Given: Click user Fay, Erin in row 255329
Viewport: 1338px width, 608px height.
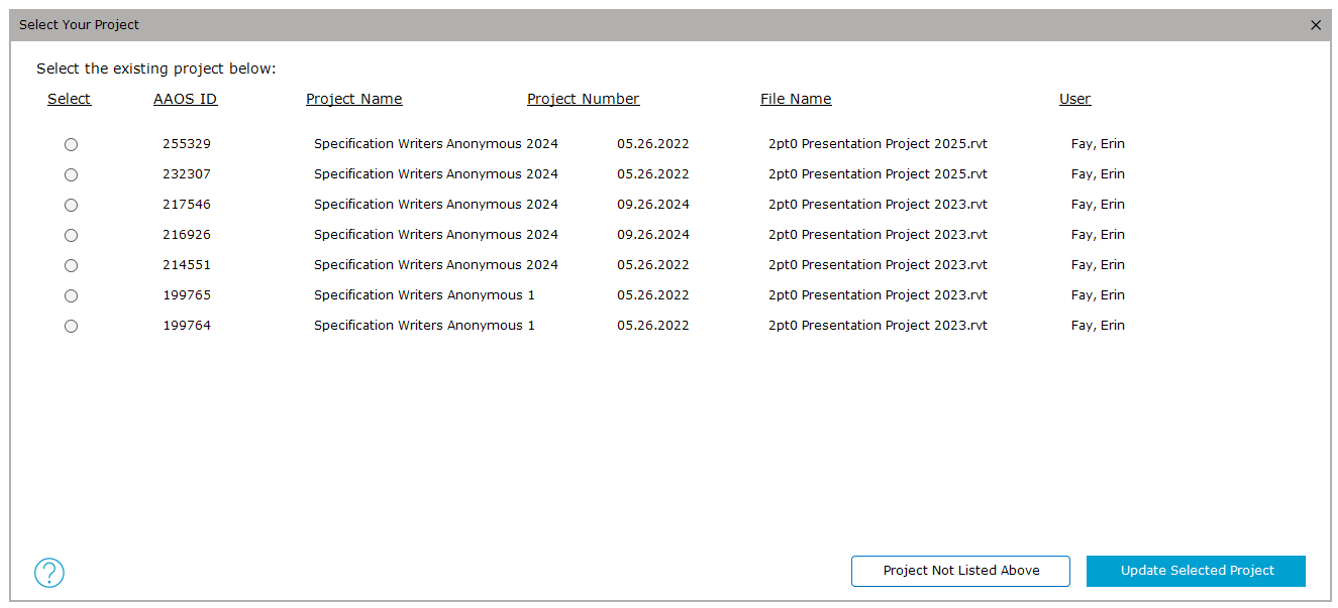Looking at the screenshot, I should [x=1098, y=144].
